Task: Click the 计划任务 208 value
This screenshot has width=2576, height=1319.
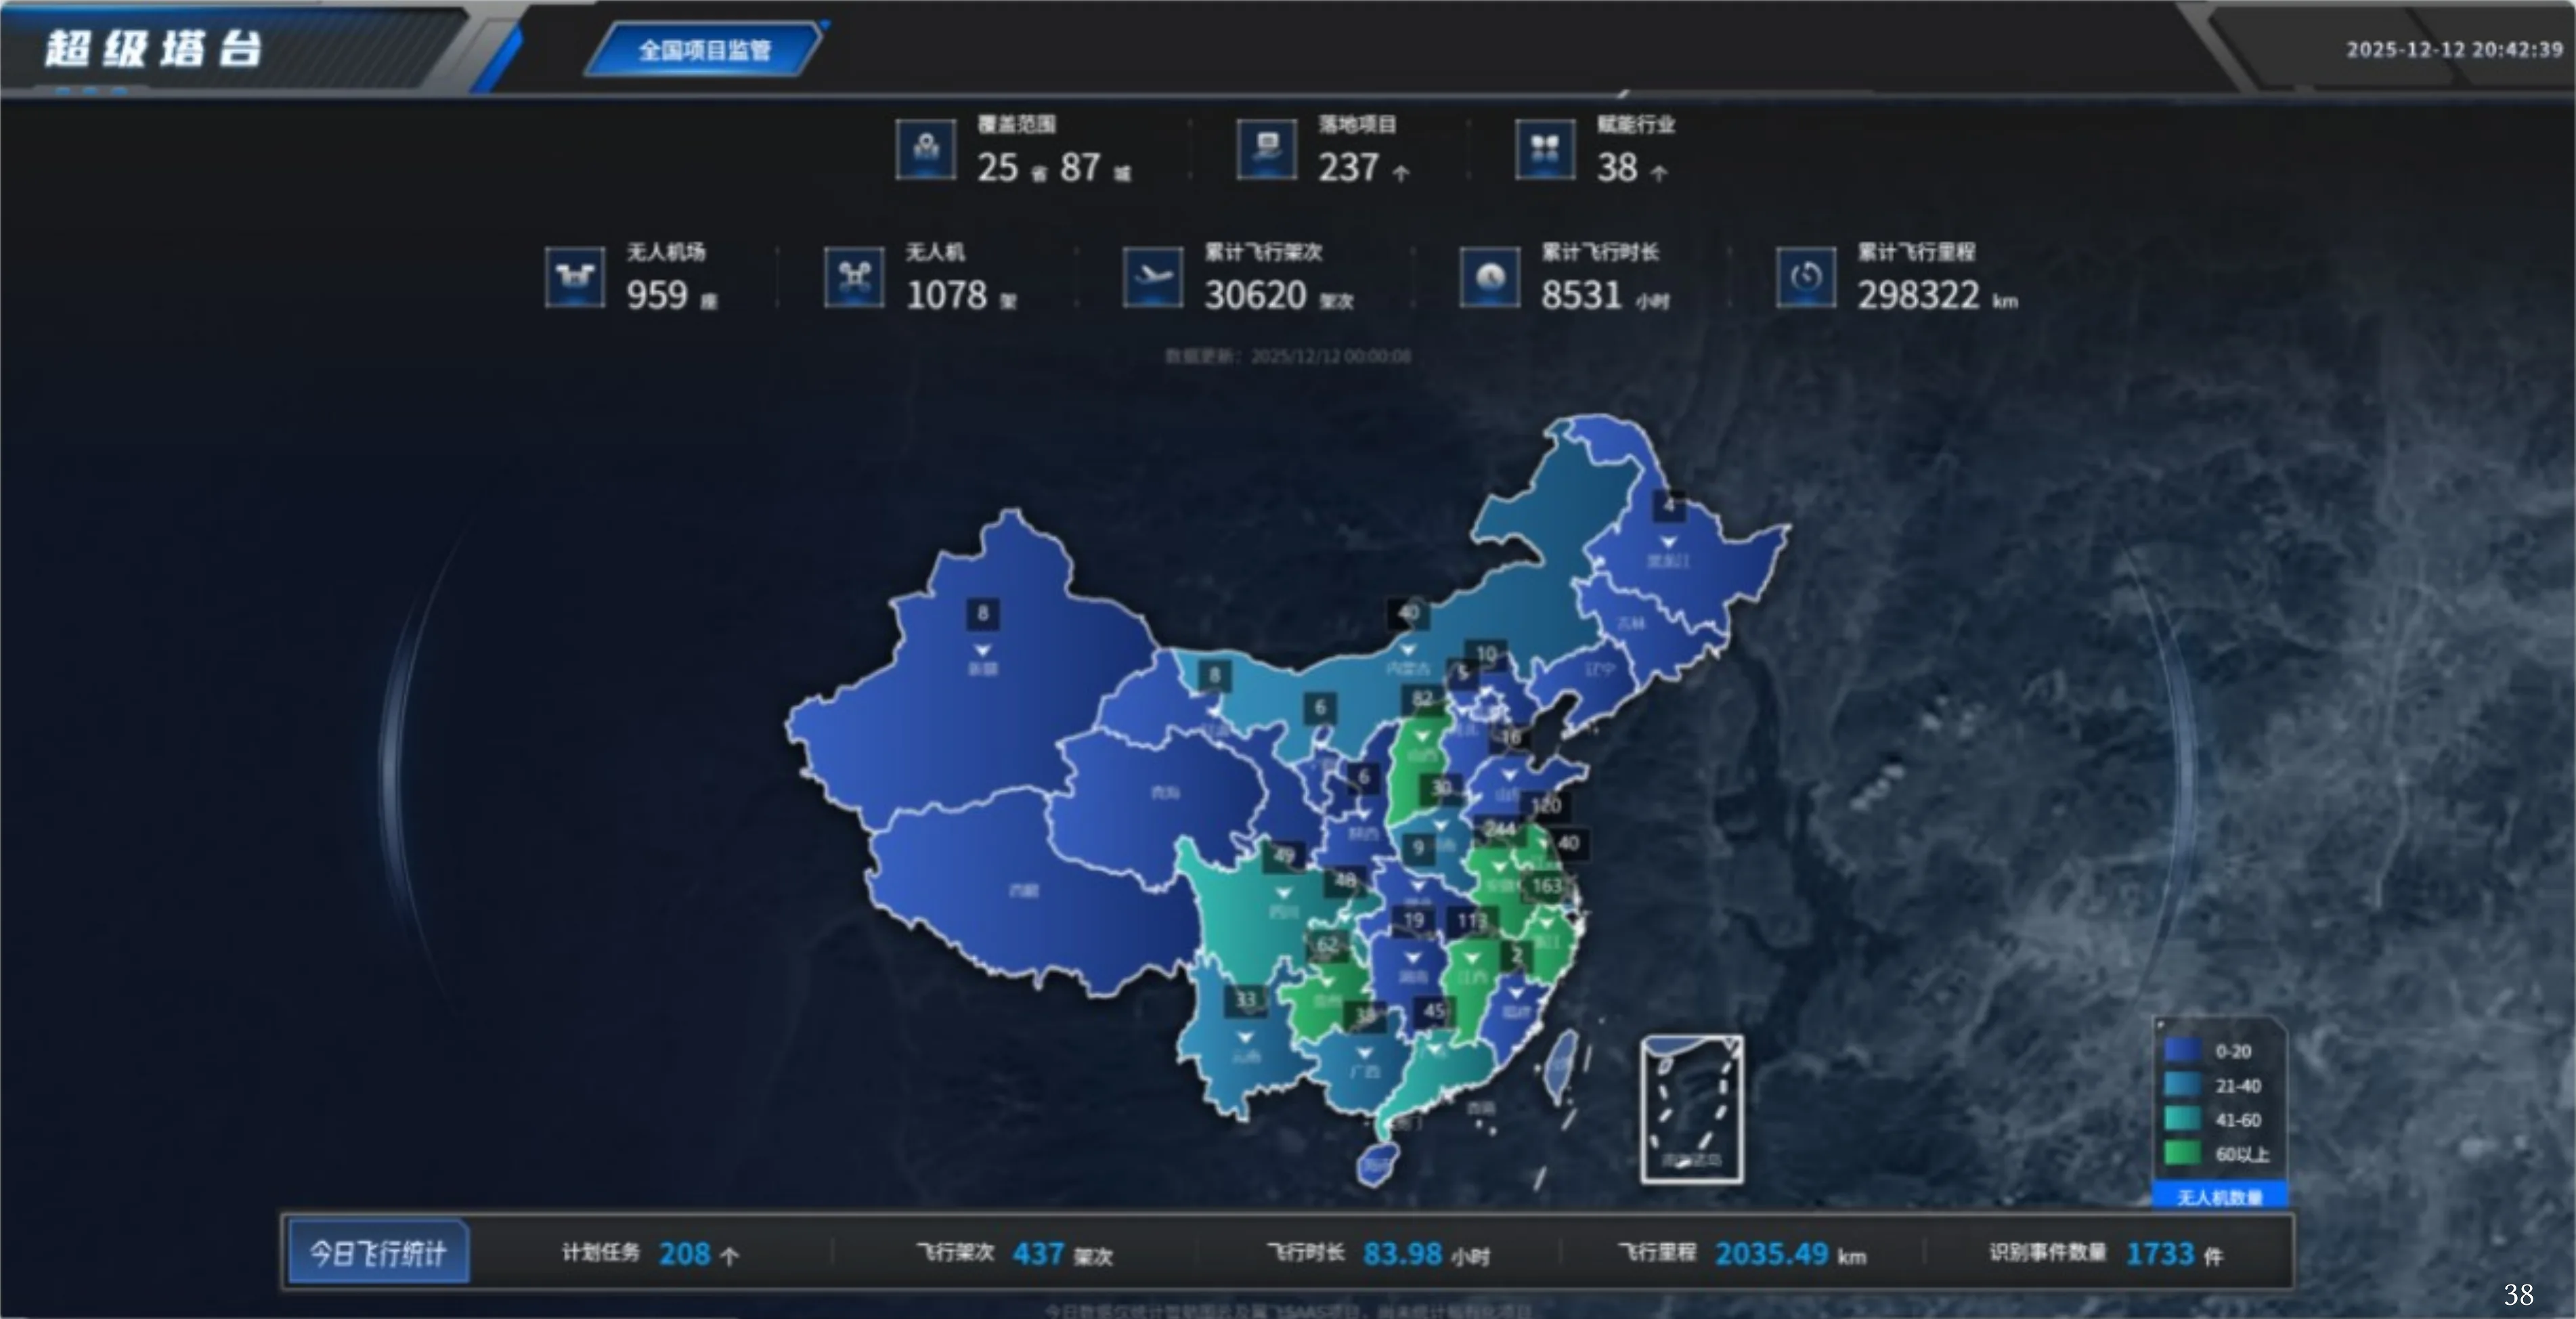Action: click(685, 1254)
